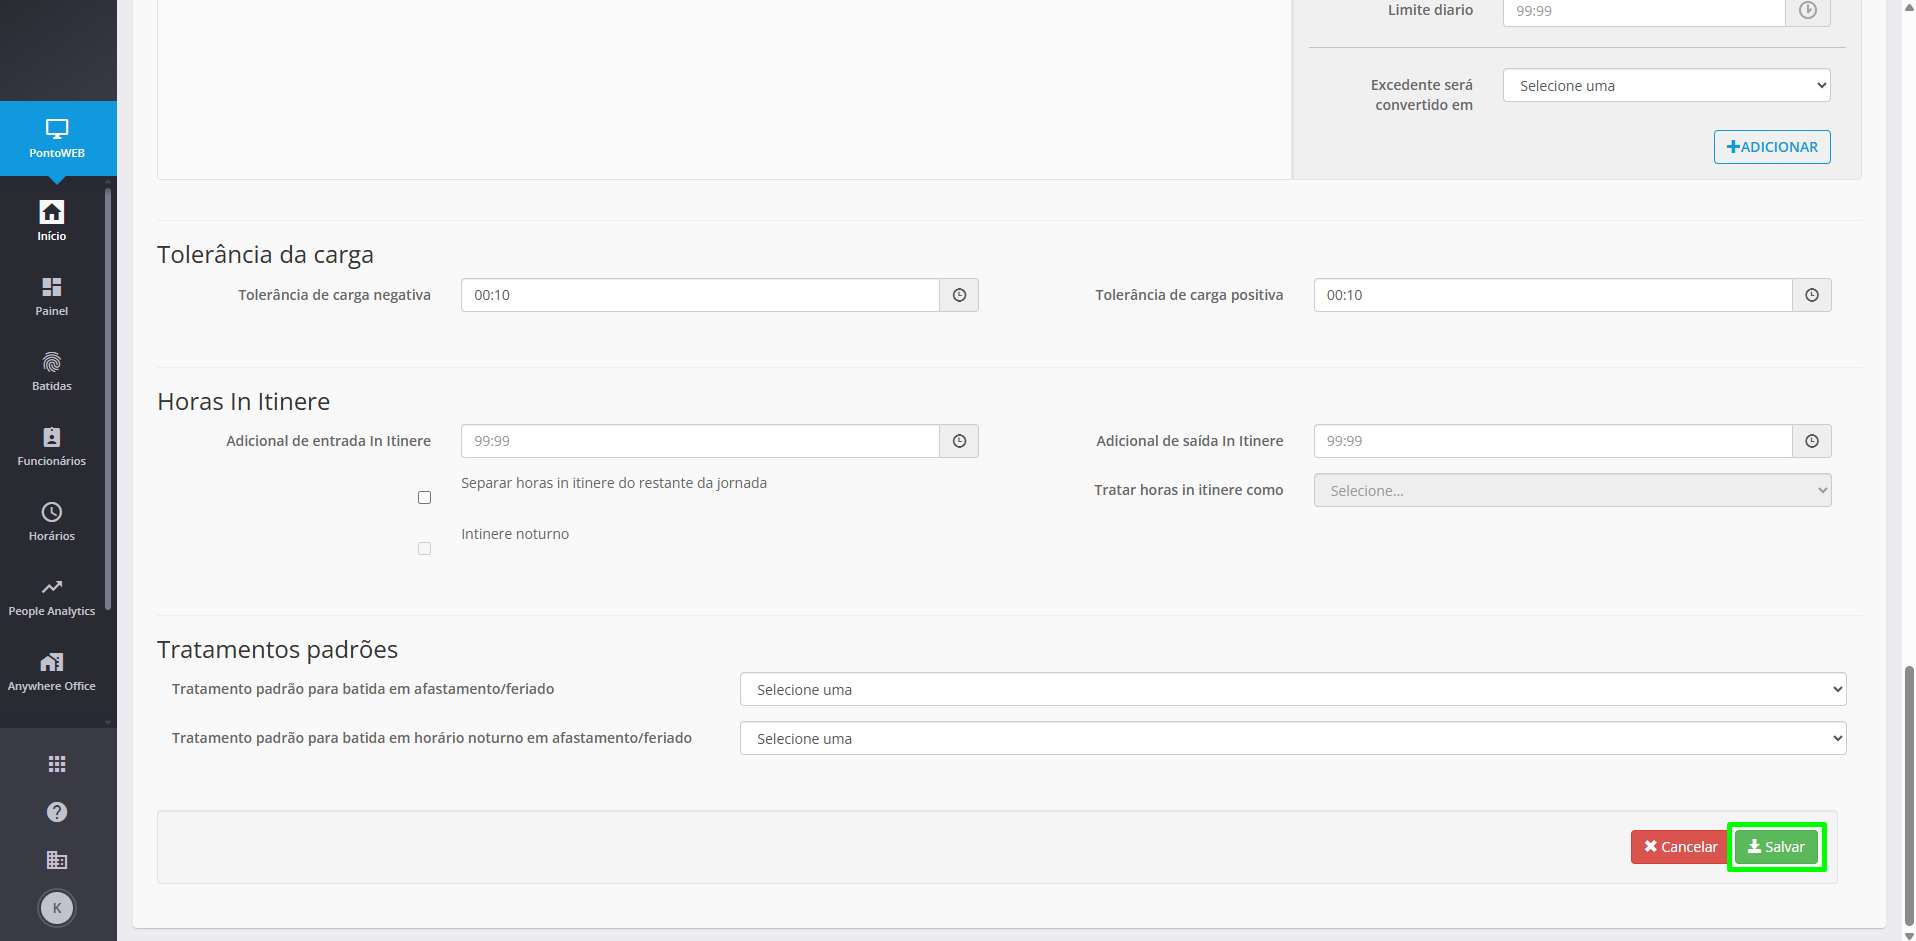Go to Início in the sidebar
The image size is (1916, 941).
(52, 221)
